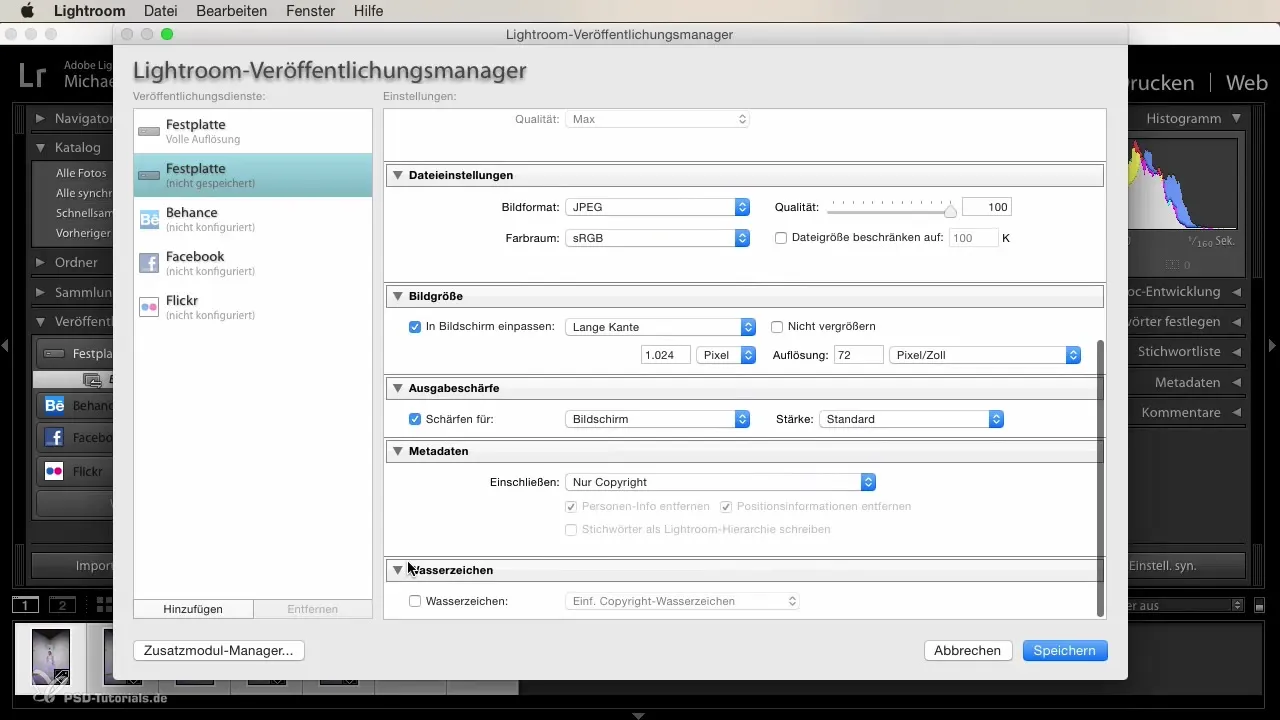Screen dimensions: 1280x720
Task: Click the Auflösung field showing 72
Action: point(858,355)
